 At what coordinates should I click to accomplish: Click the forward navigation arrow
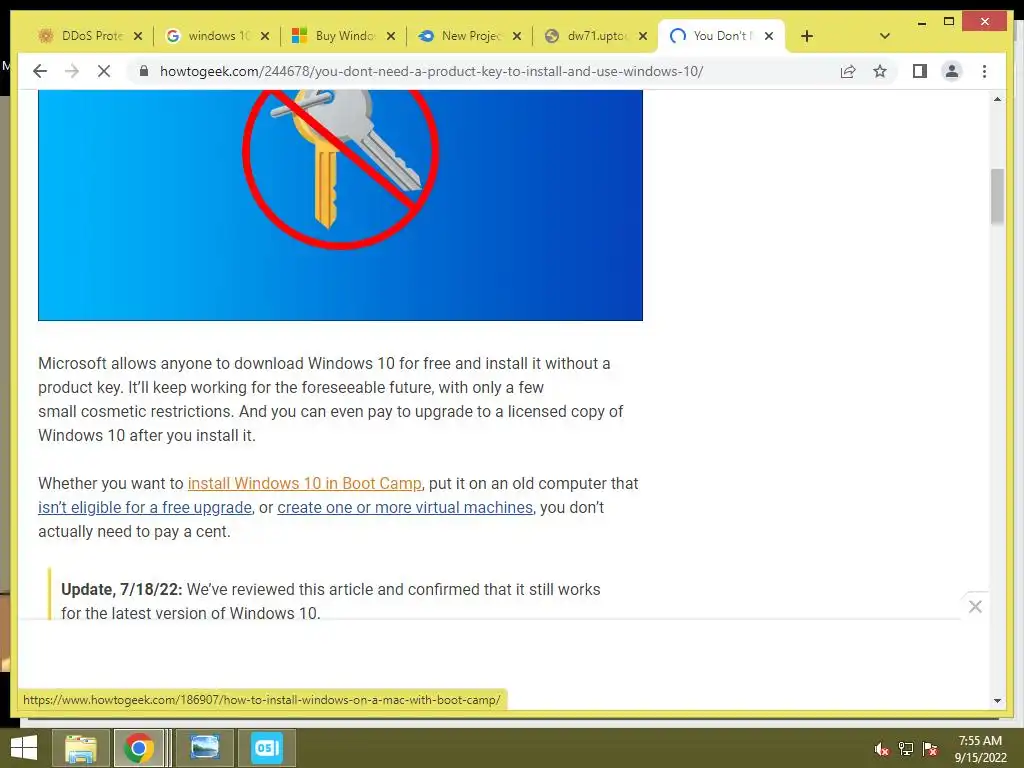coord(72,71)
